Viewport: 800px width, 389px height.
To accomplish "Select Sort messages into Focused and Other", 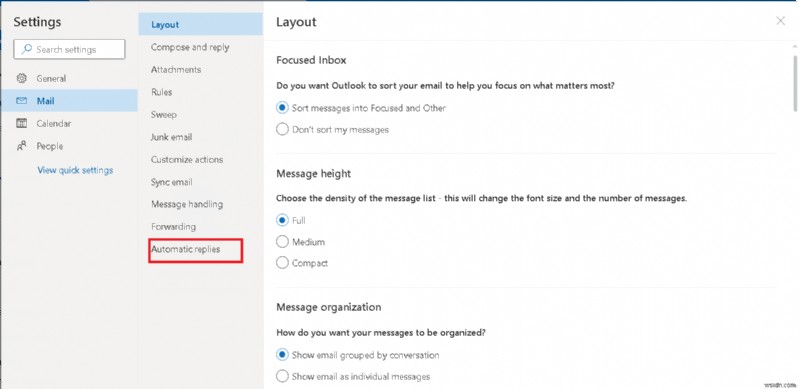I will click(282, 108).
